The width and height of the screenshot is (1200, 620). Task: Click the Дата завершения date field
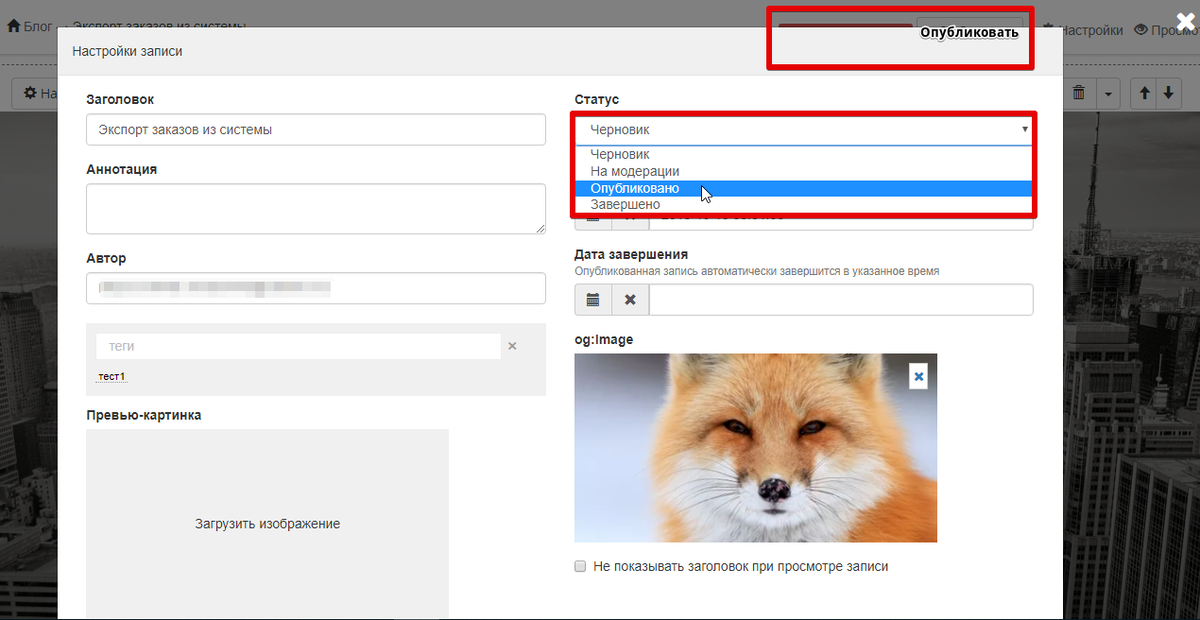point(841,299)
